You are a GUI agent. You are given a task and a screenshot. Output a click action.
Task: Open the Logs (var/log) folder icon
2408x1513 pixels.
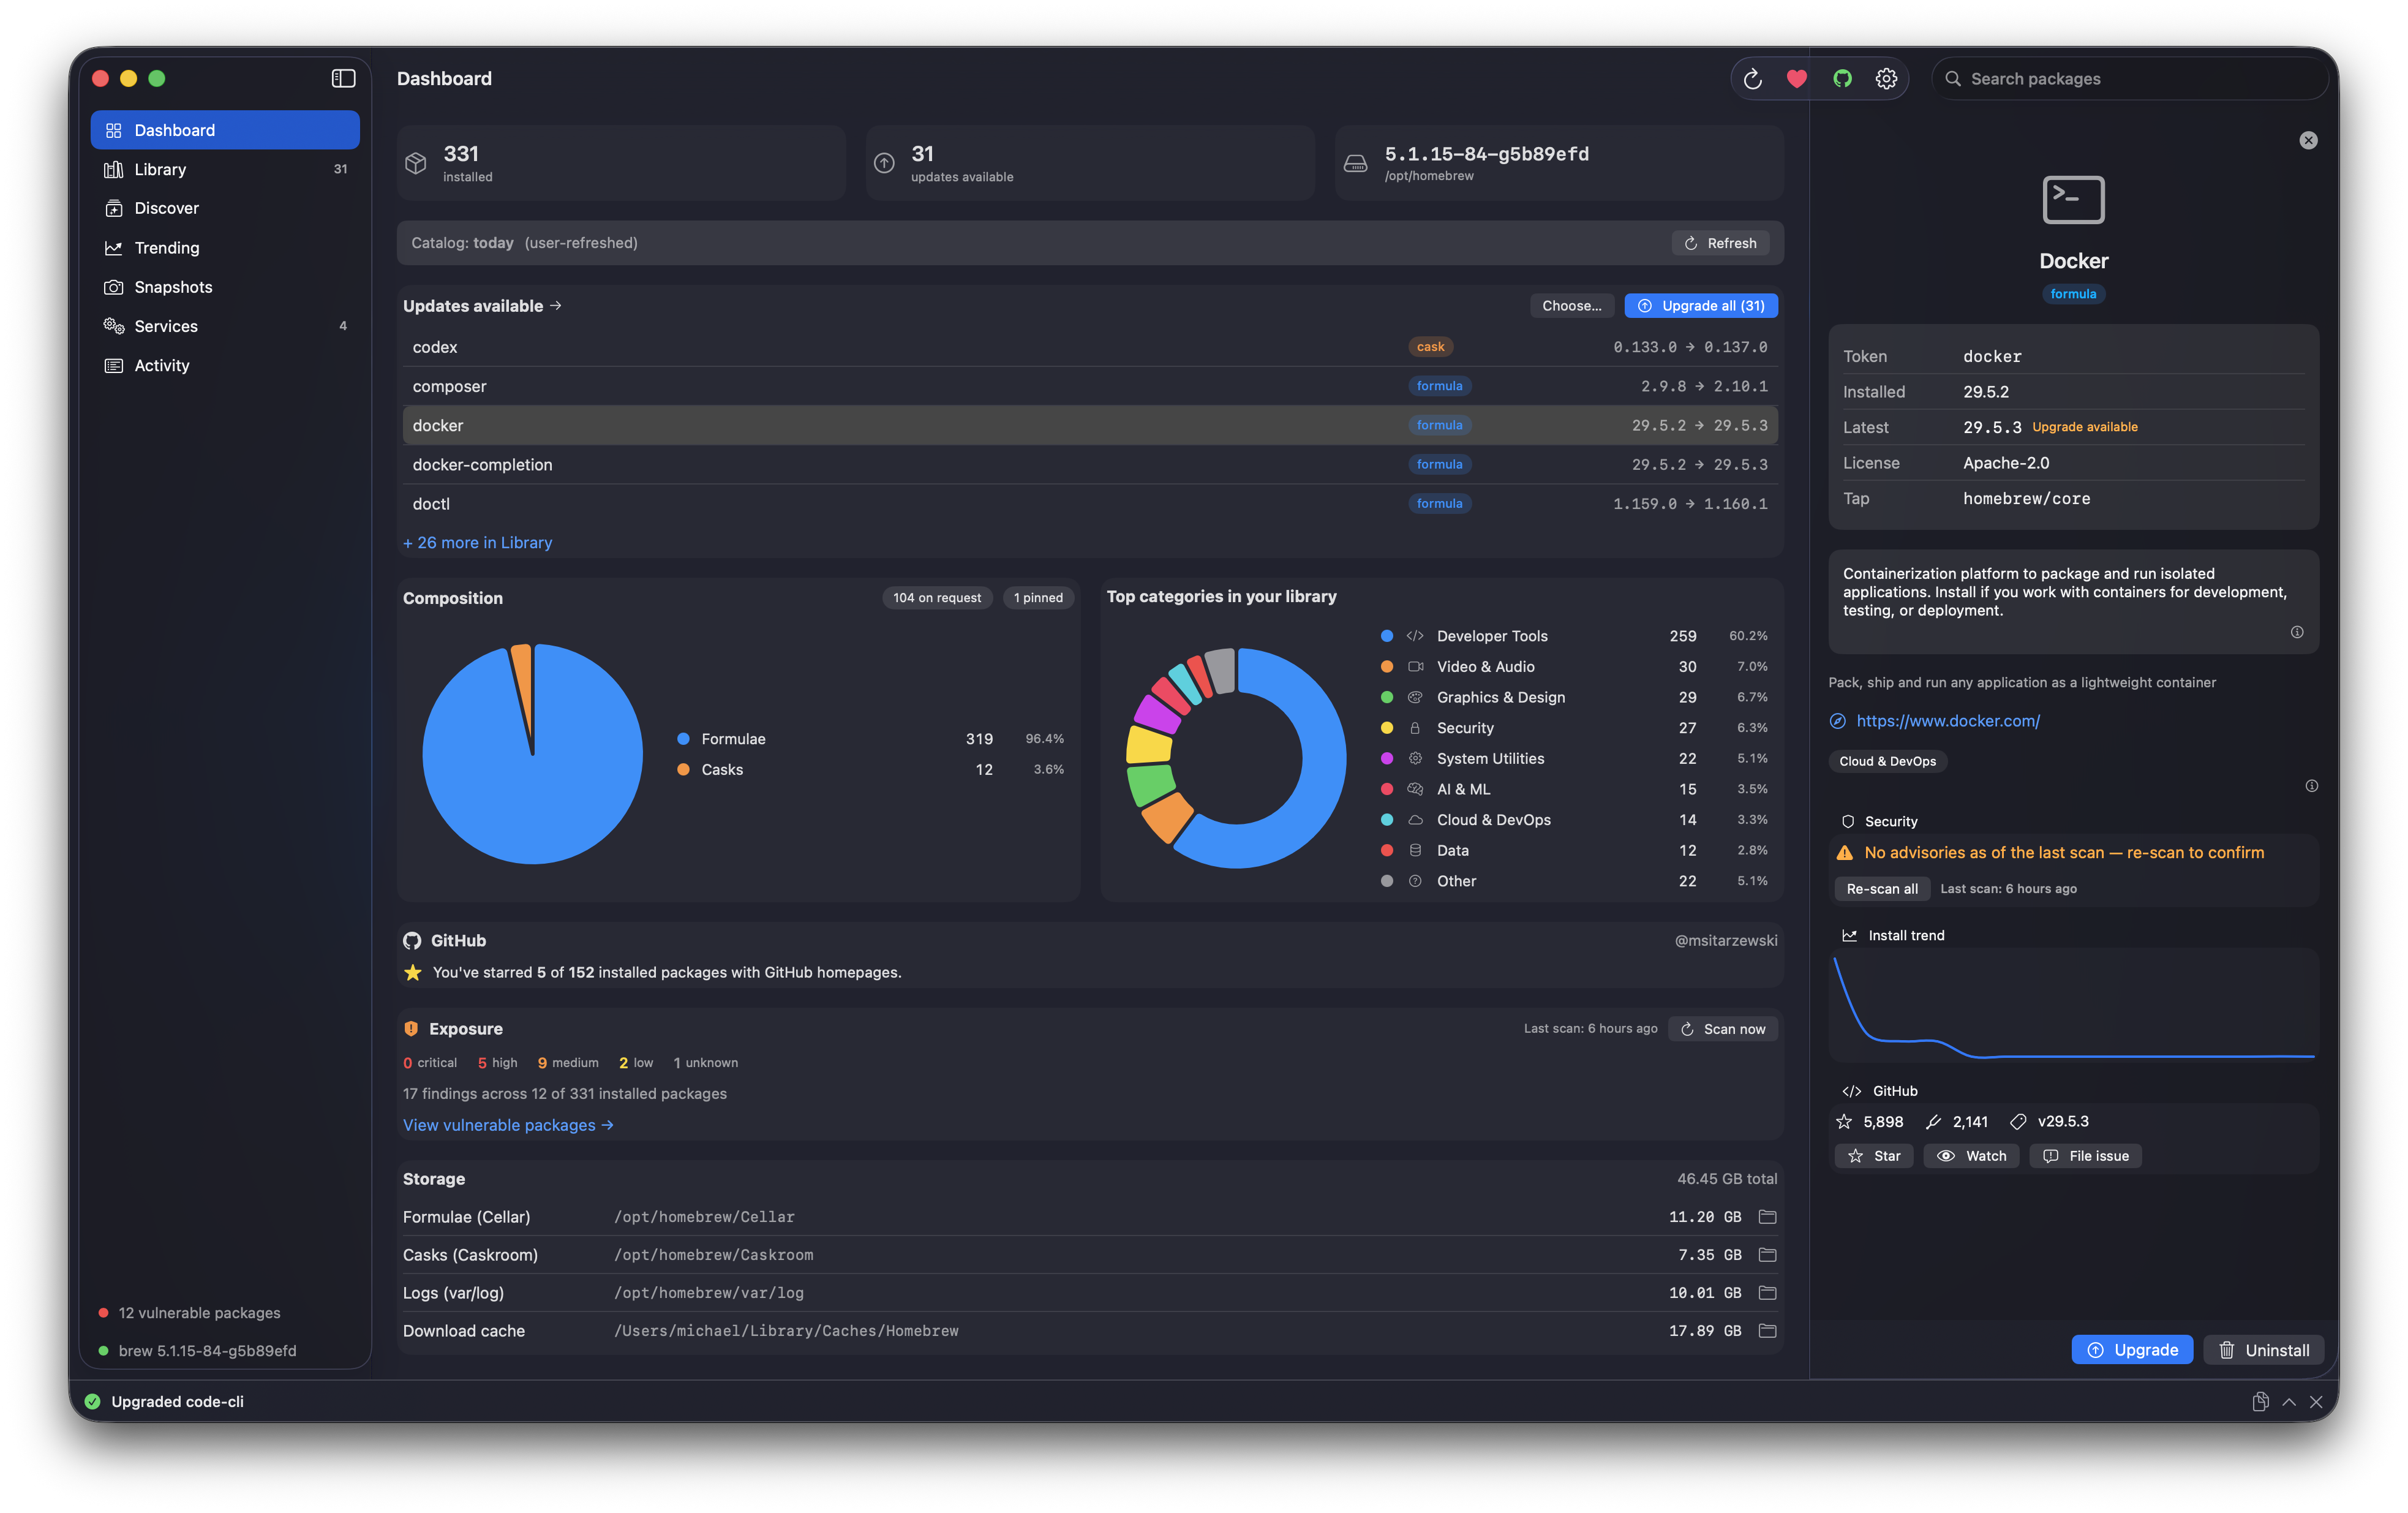(x=1767, y=1293)
